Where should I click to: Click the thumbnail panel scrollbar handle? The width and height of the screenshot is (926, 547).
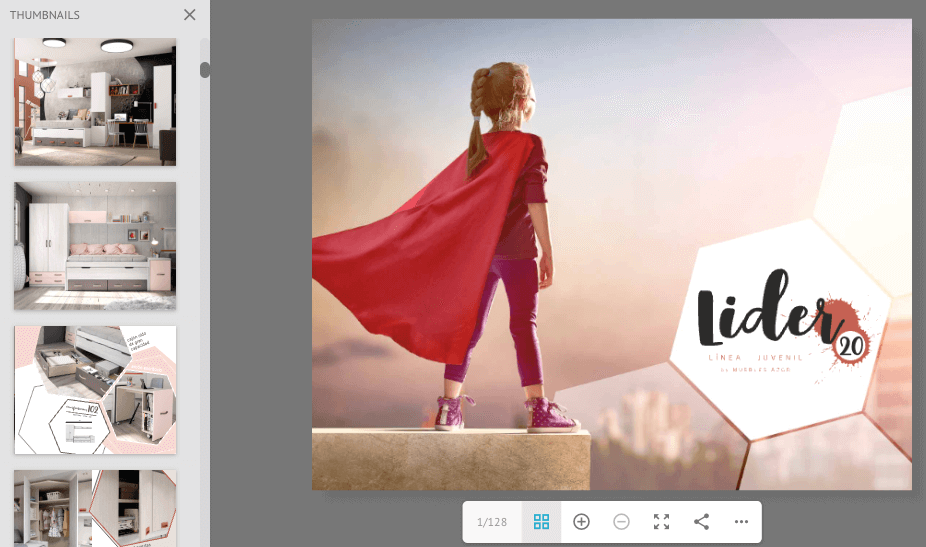pos(205,70)
